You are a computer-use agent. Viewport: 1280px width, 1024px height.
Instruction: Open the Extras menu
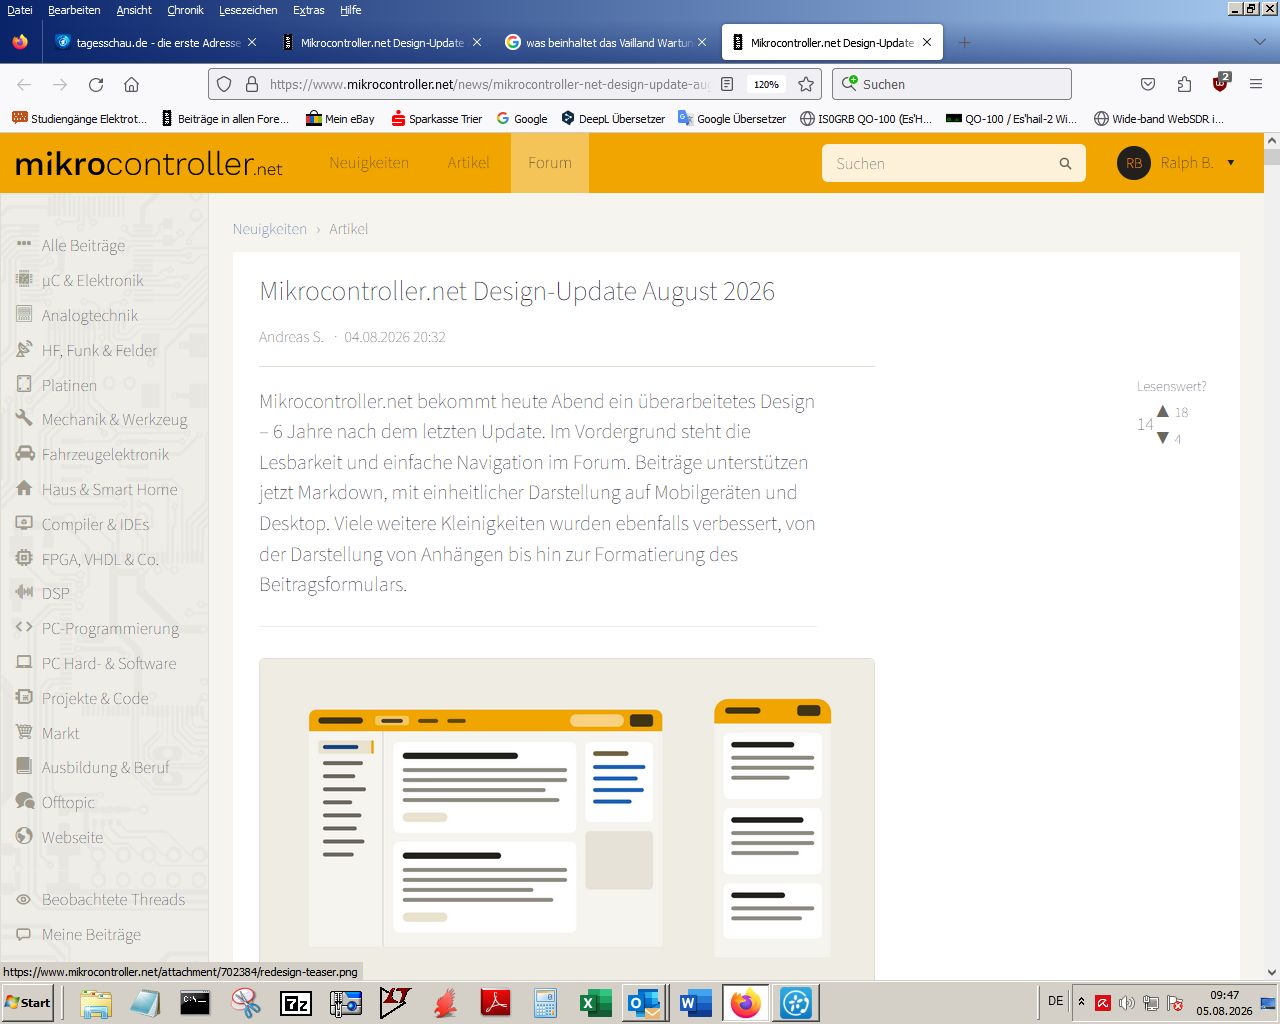(x=308, y=10)
